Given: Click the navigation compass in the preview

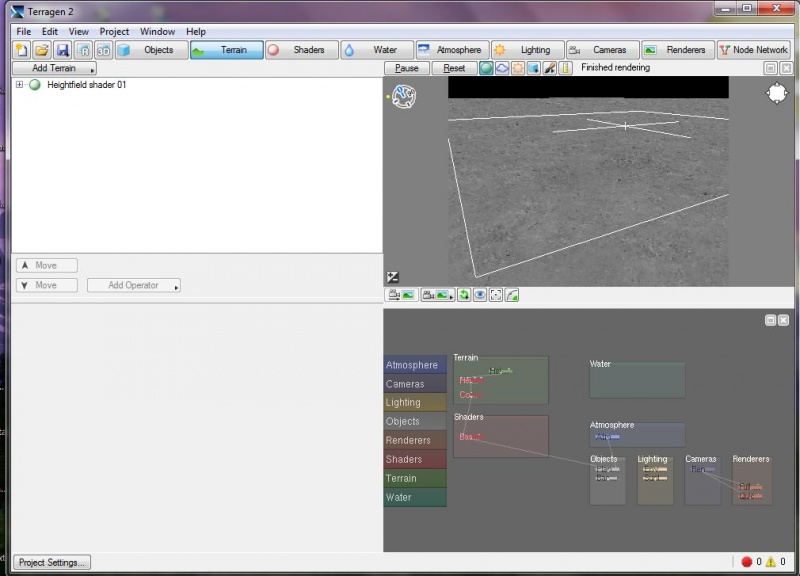Looking at the screenshot, I should (x=403, y=97).
